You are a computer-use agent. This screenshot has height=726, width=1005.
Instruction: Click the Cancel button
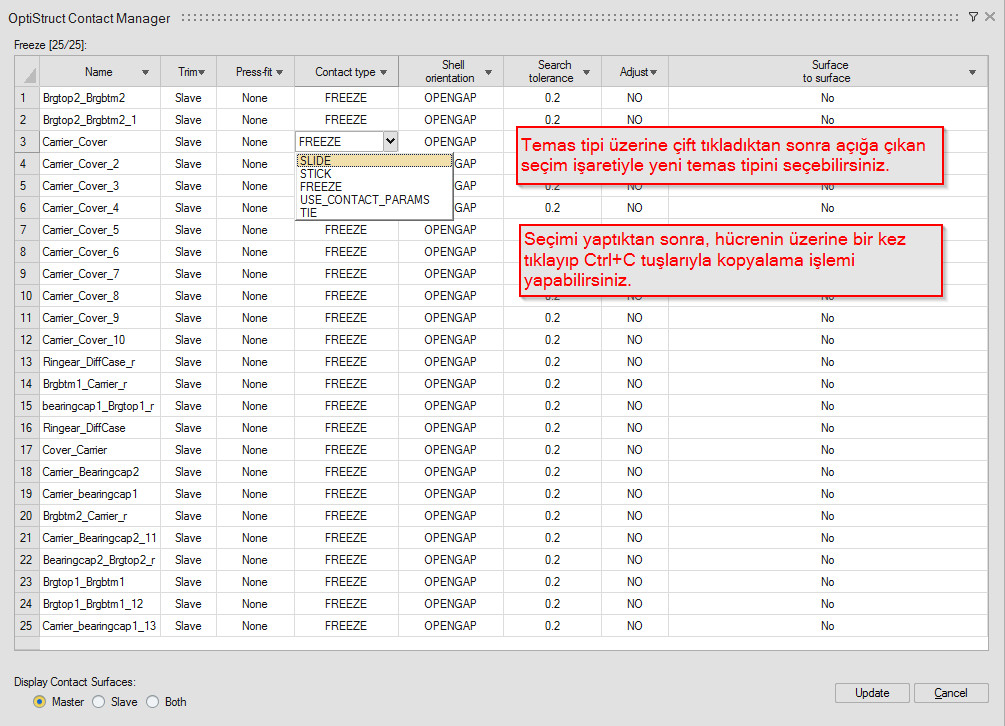950,693
